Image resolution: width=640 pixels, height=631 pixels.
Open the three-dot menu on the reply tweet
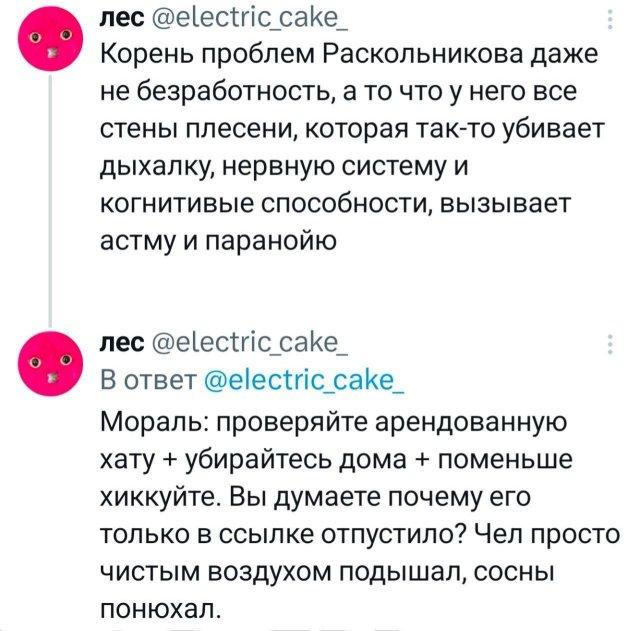[611, 346]
